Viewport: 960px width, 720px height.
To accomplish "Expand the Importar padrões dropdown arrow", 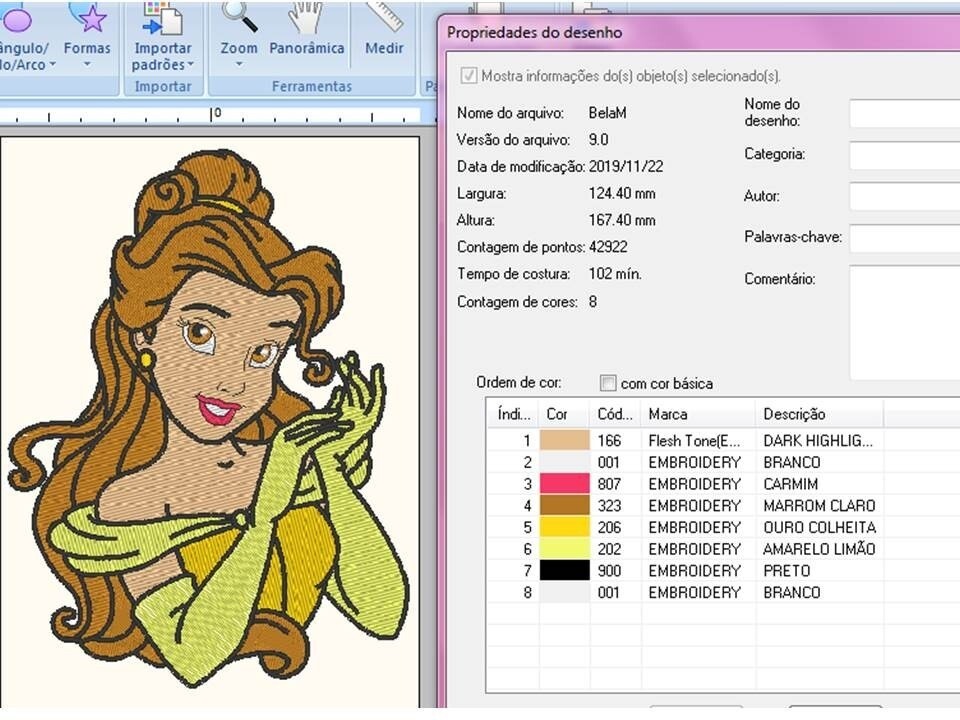I will click(190, 65).
